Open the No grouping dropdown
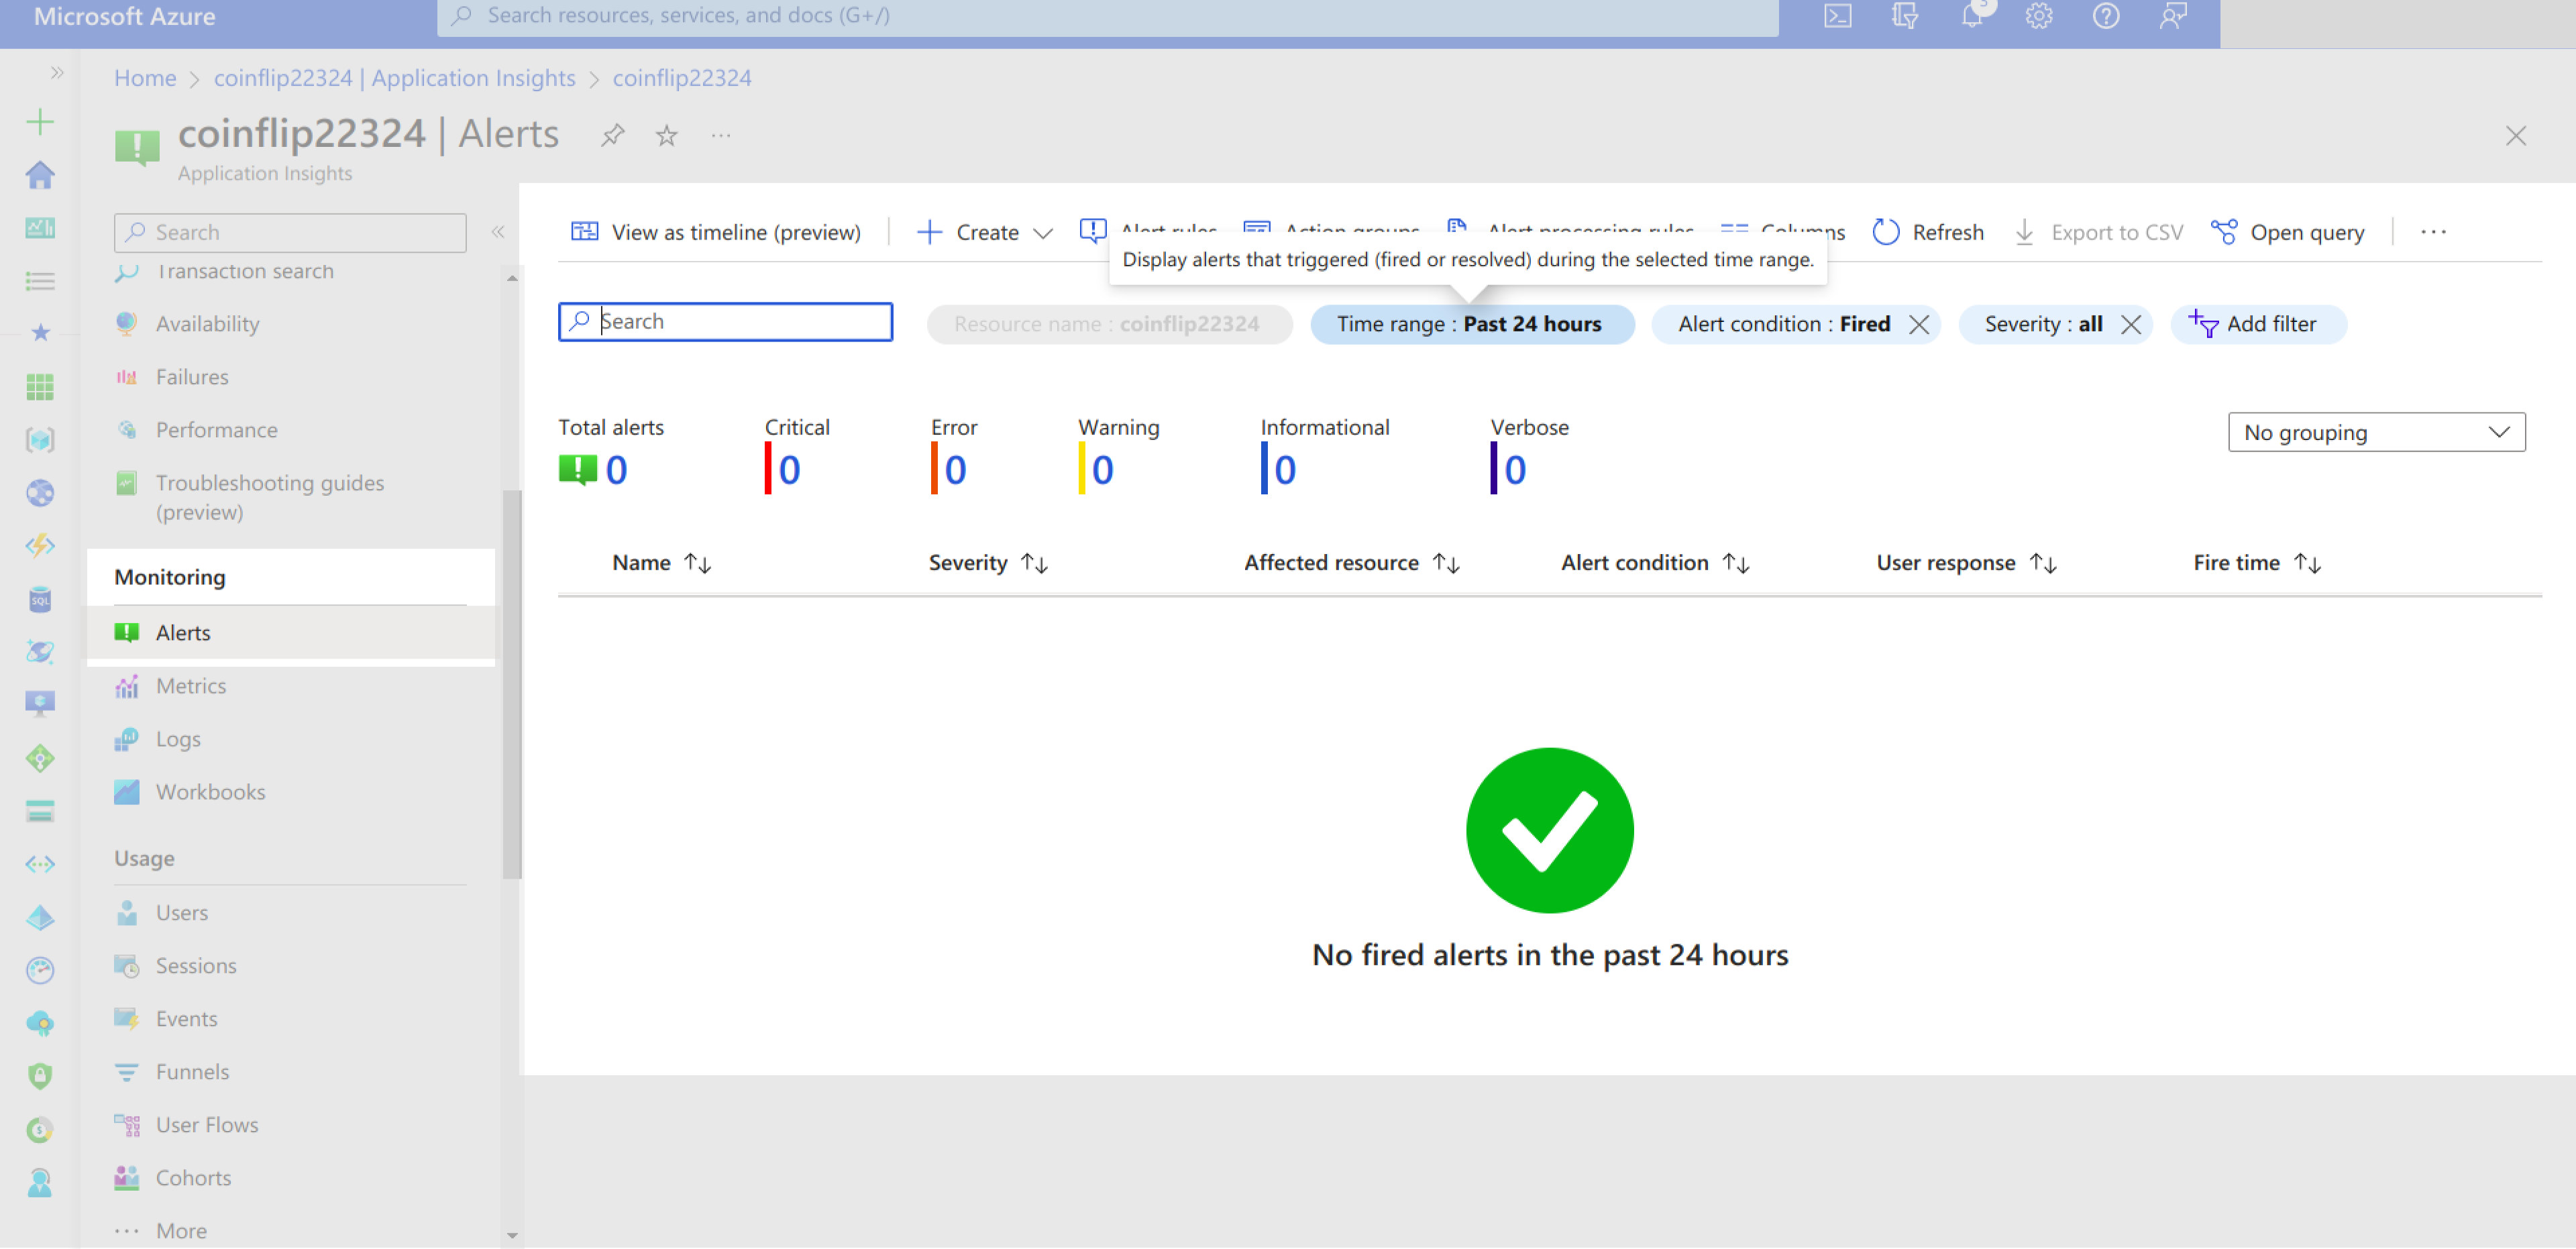Screen dimensions: 2576x1249 click(x=2376, y=432)
